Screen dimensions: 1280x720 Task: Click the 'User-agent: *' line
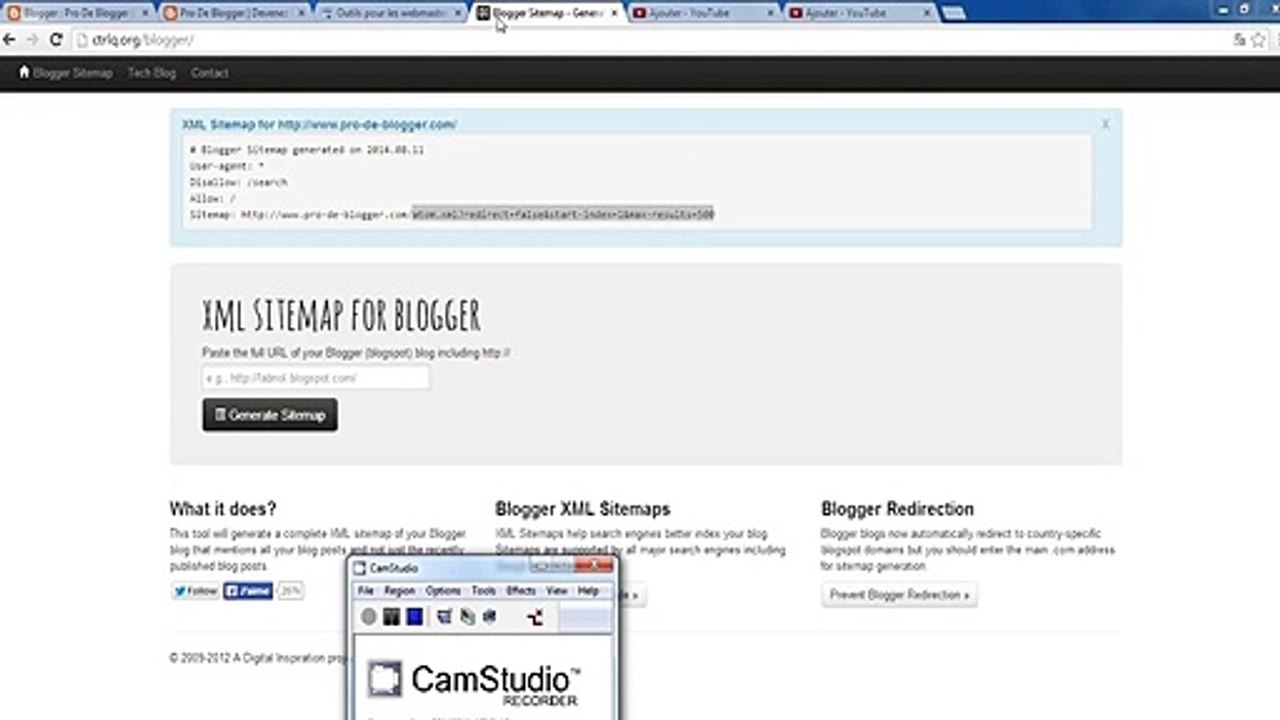point(227,166)
